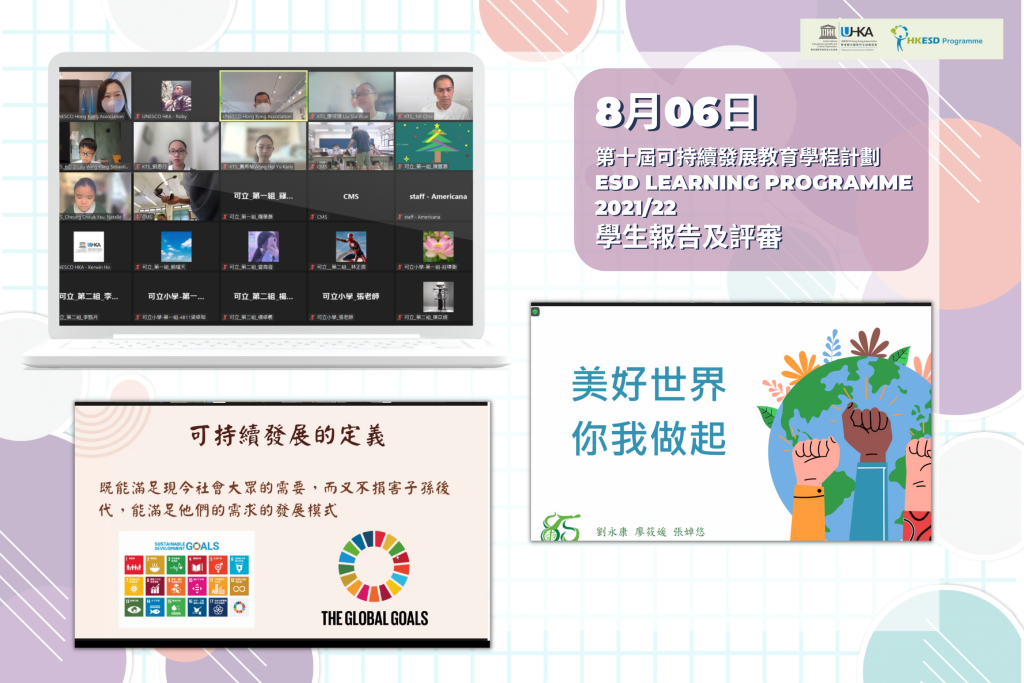
Task: Click the green 85 emblem on the slide
Action: click(x=560, y=527)
